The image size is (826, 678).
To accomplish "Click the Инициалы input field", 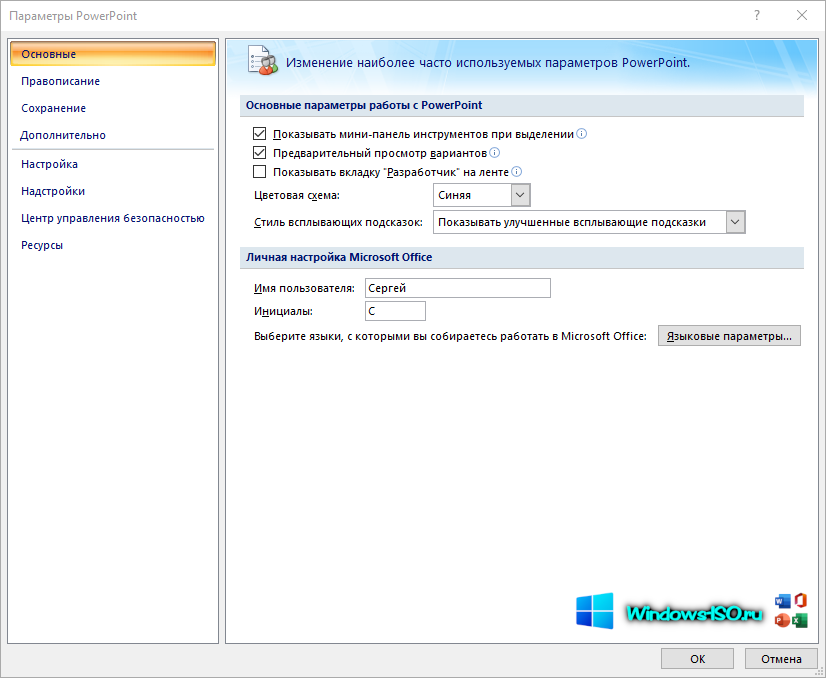I will (395, 311).
